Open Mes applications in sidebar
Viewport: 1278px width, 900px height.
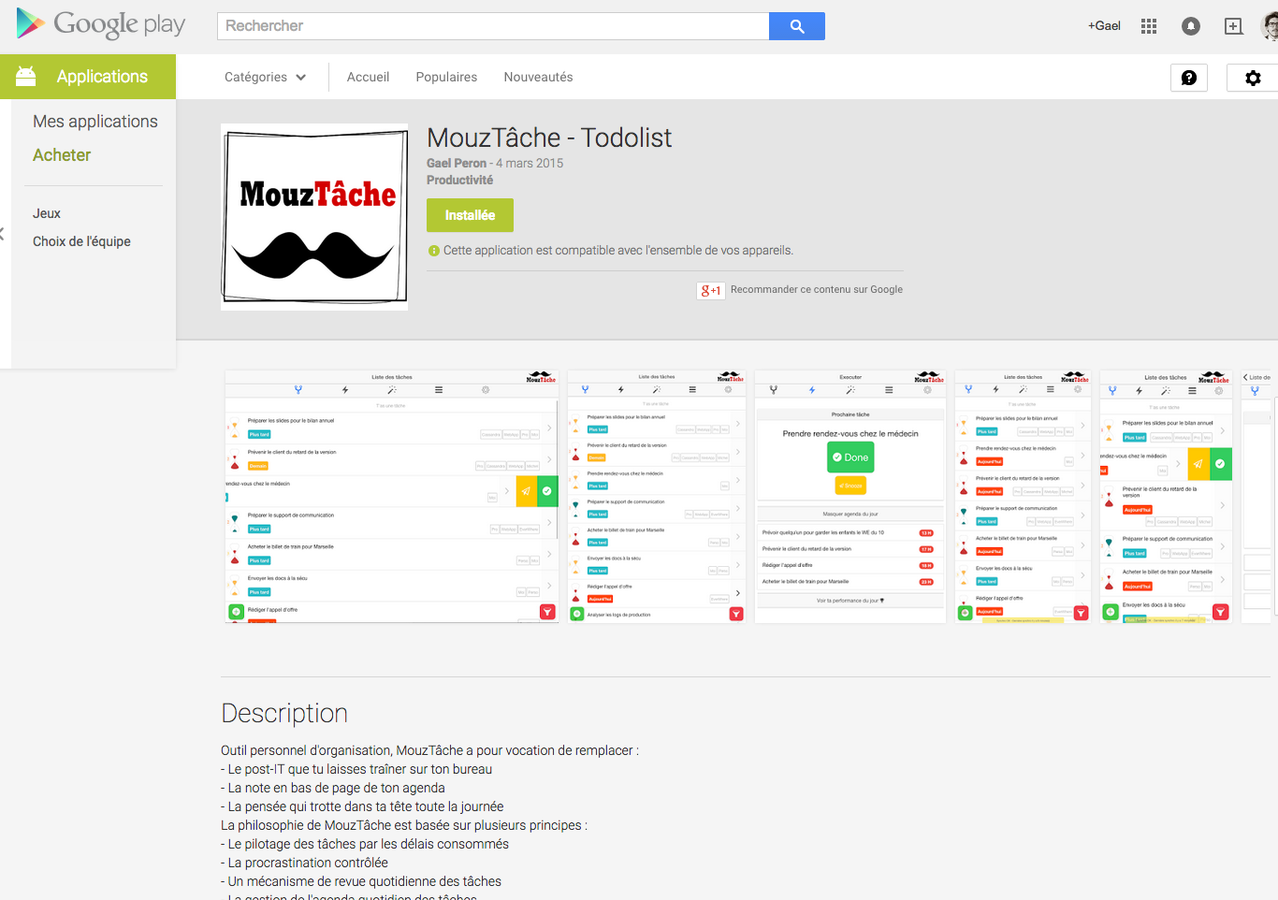[95, 121]
